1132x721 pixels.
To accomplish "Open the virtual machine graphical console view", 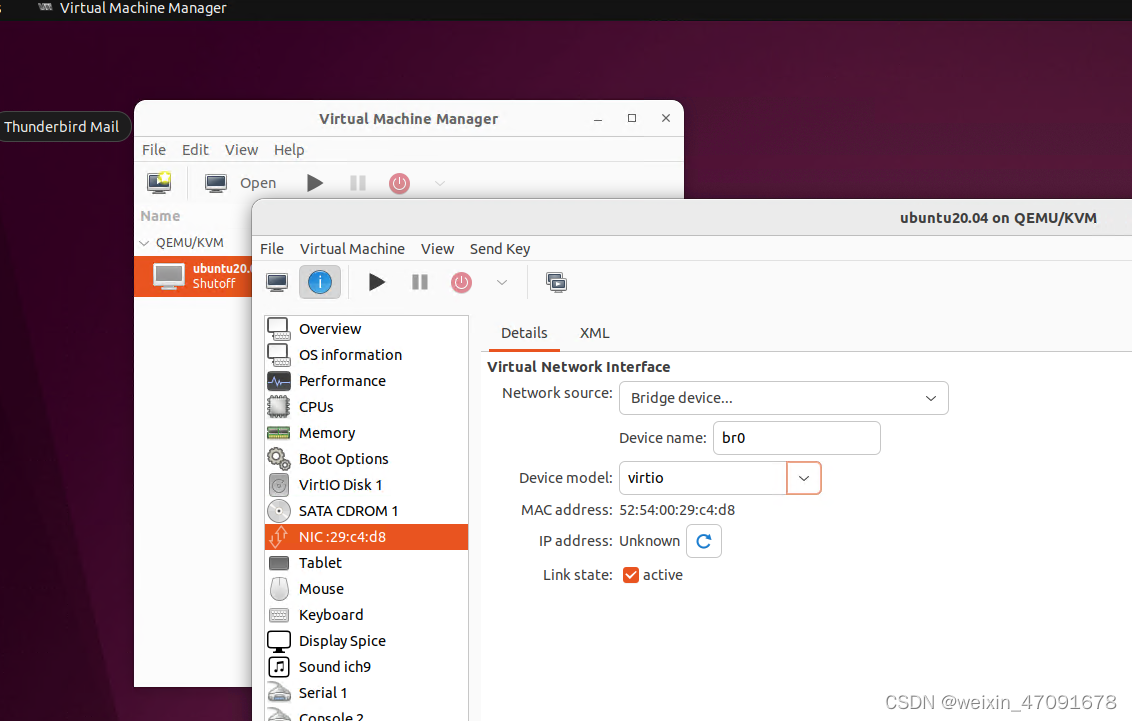I will pos(276,282).
